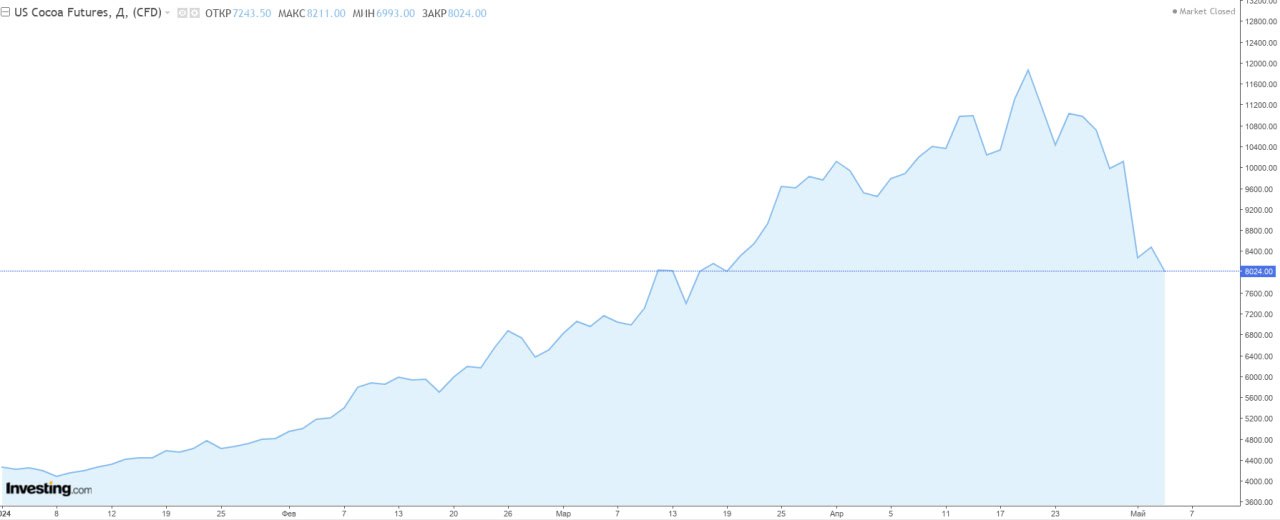Open dropdown arrow beside US Cocoa Futures title
Image resolution: width=1280 pixels, height=520 pixels.
(167, 13)
